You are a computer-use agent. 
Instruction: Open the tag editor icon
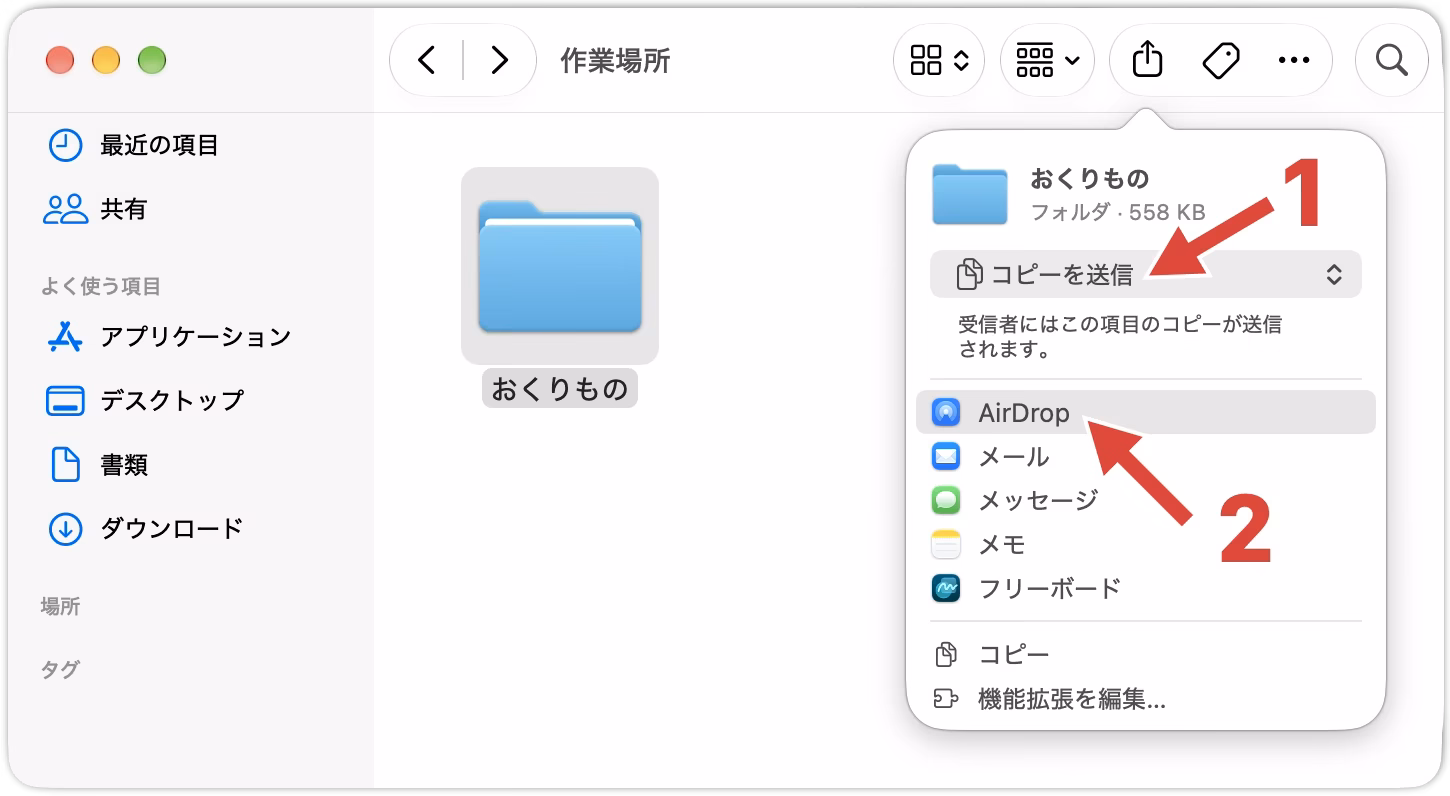pos(1221,61)
